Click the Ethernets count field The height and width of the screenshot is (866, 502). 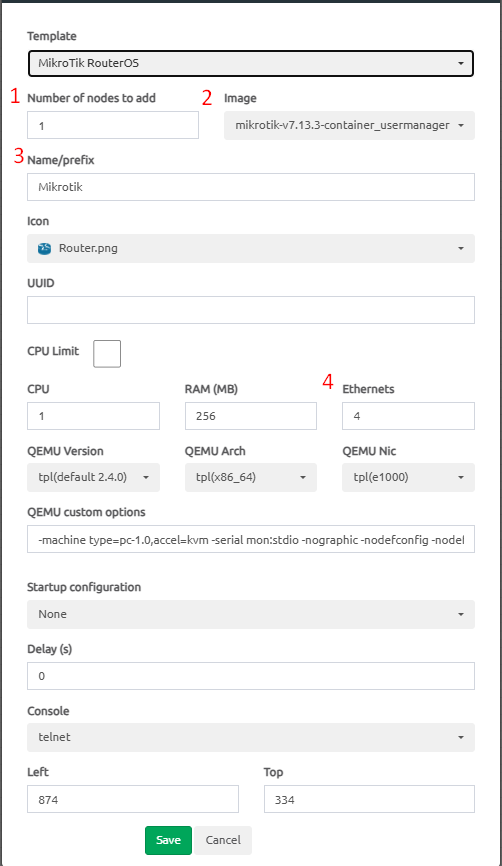pyautogui.click(x=408, y=416)
